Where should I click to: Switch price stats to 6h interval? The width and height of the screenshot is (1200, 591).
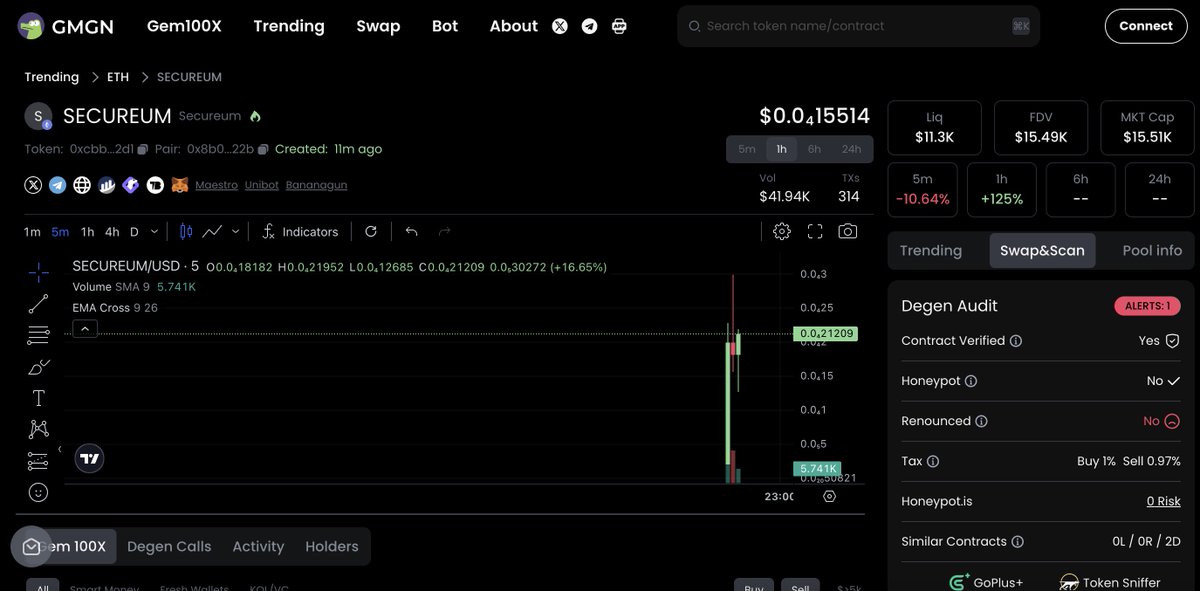815,149
